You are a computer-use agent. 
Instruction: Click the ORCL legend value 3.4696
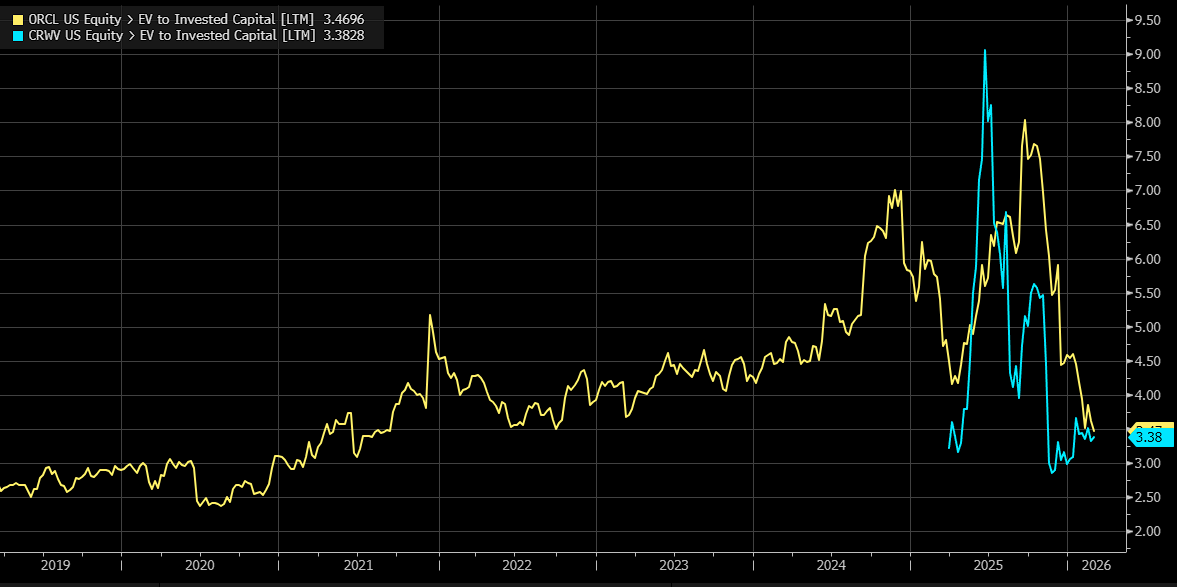(x=344, y=20)
